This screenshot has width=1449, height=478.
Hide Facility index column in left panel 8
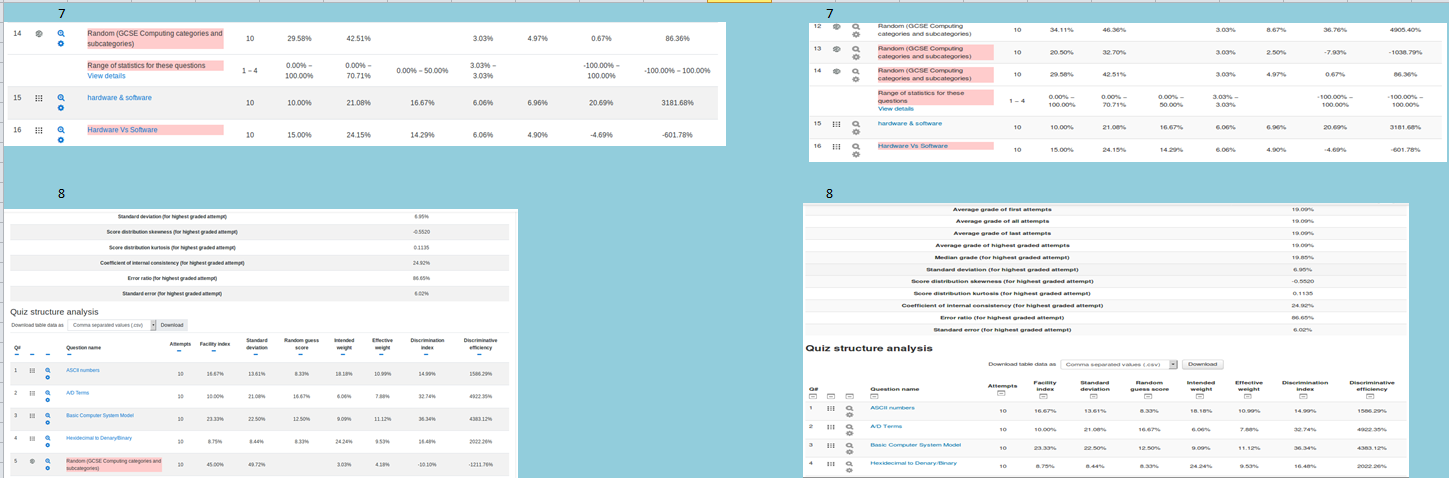214,351
